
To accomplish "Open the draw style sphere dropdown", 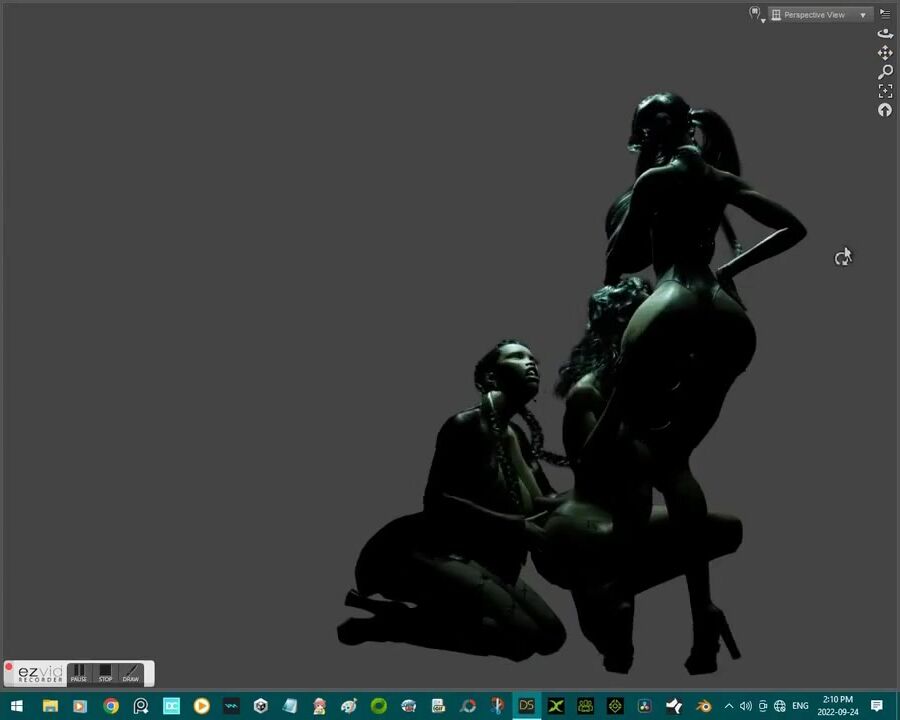I will 757,14.
